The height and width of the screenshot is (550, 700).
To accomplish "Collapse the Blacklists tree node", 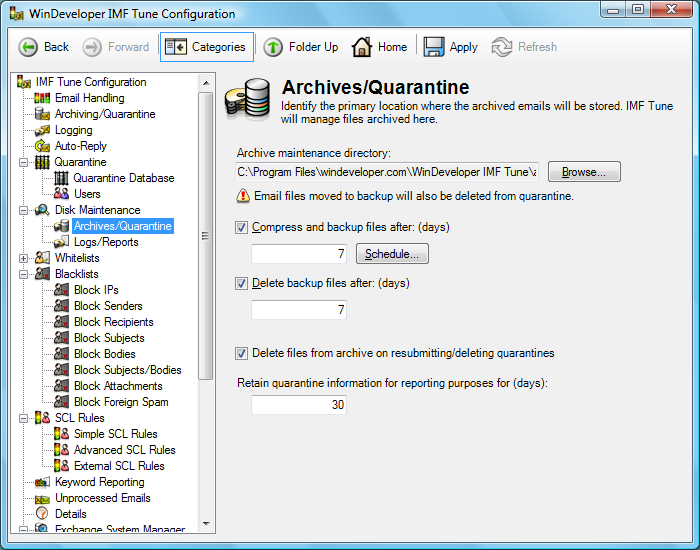I will click(x=24, y=275).
